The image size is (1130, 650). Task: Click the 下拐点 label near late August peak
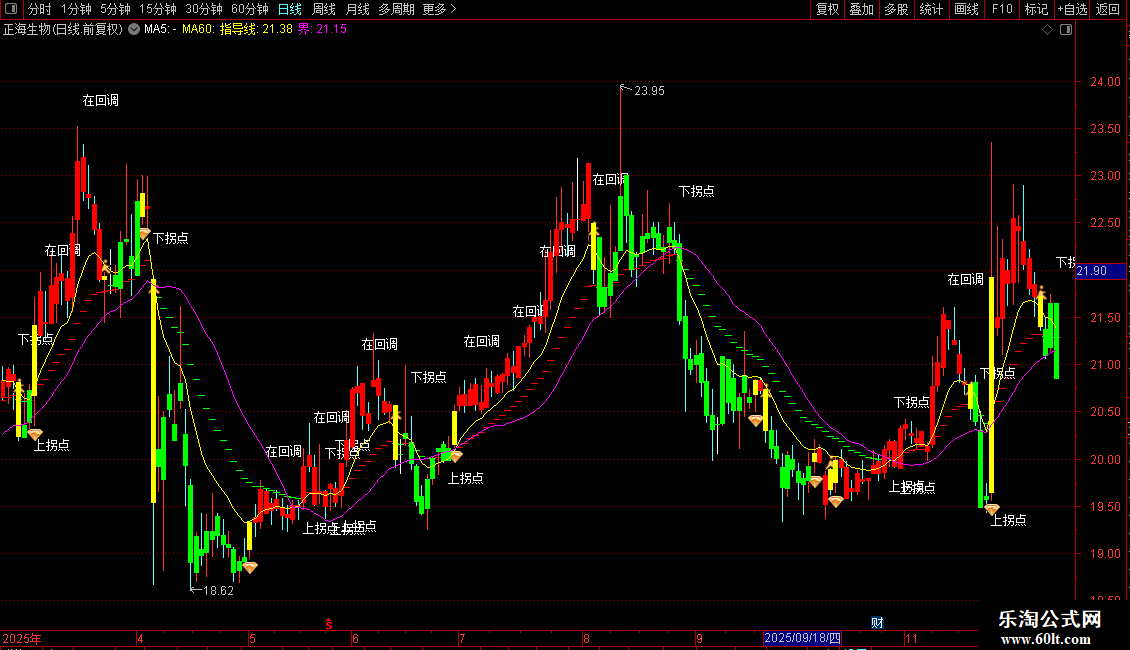(696, 192)
